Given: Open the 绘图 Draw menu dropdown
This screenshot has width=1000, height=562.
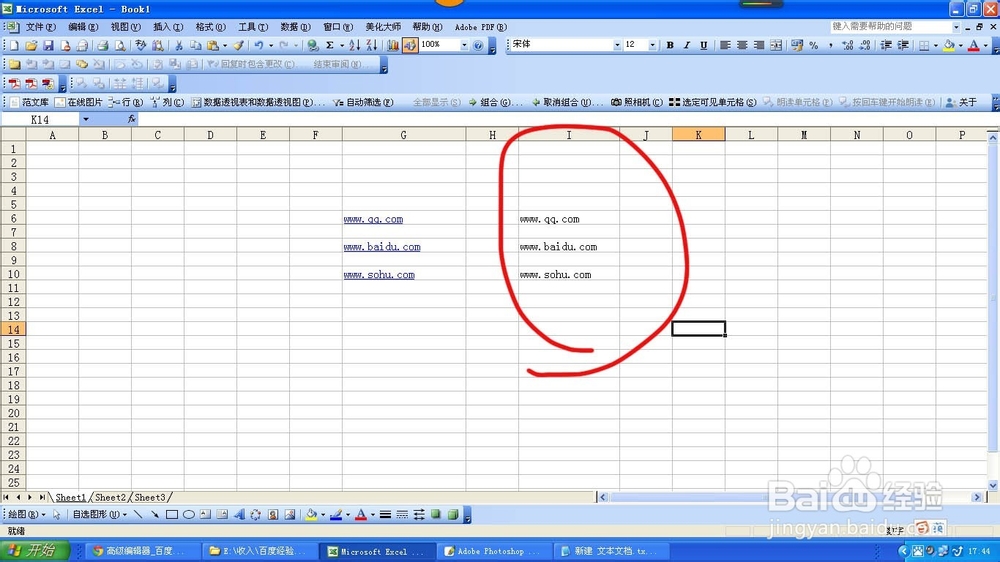Looking at the screenshot, I should 26,515.
